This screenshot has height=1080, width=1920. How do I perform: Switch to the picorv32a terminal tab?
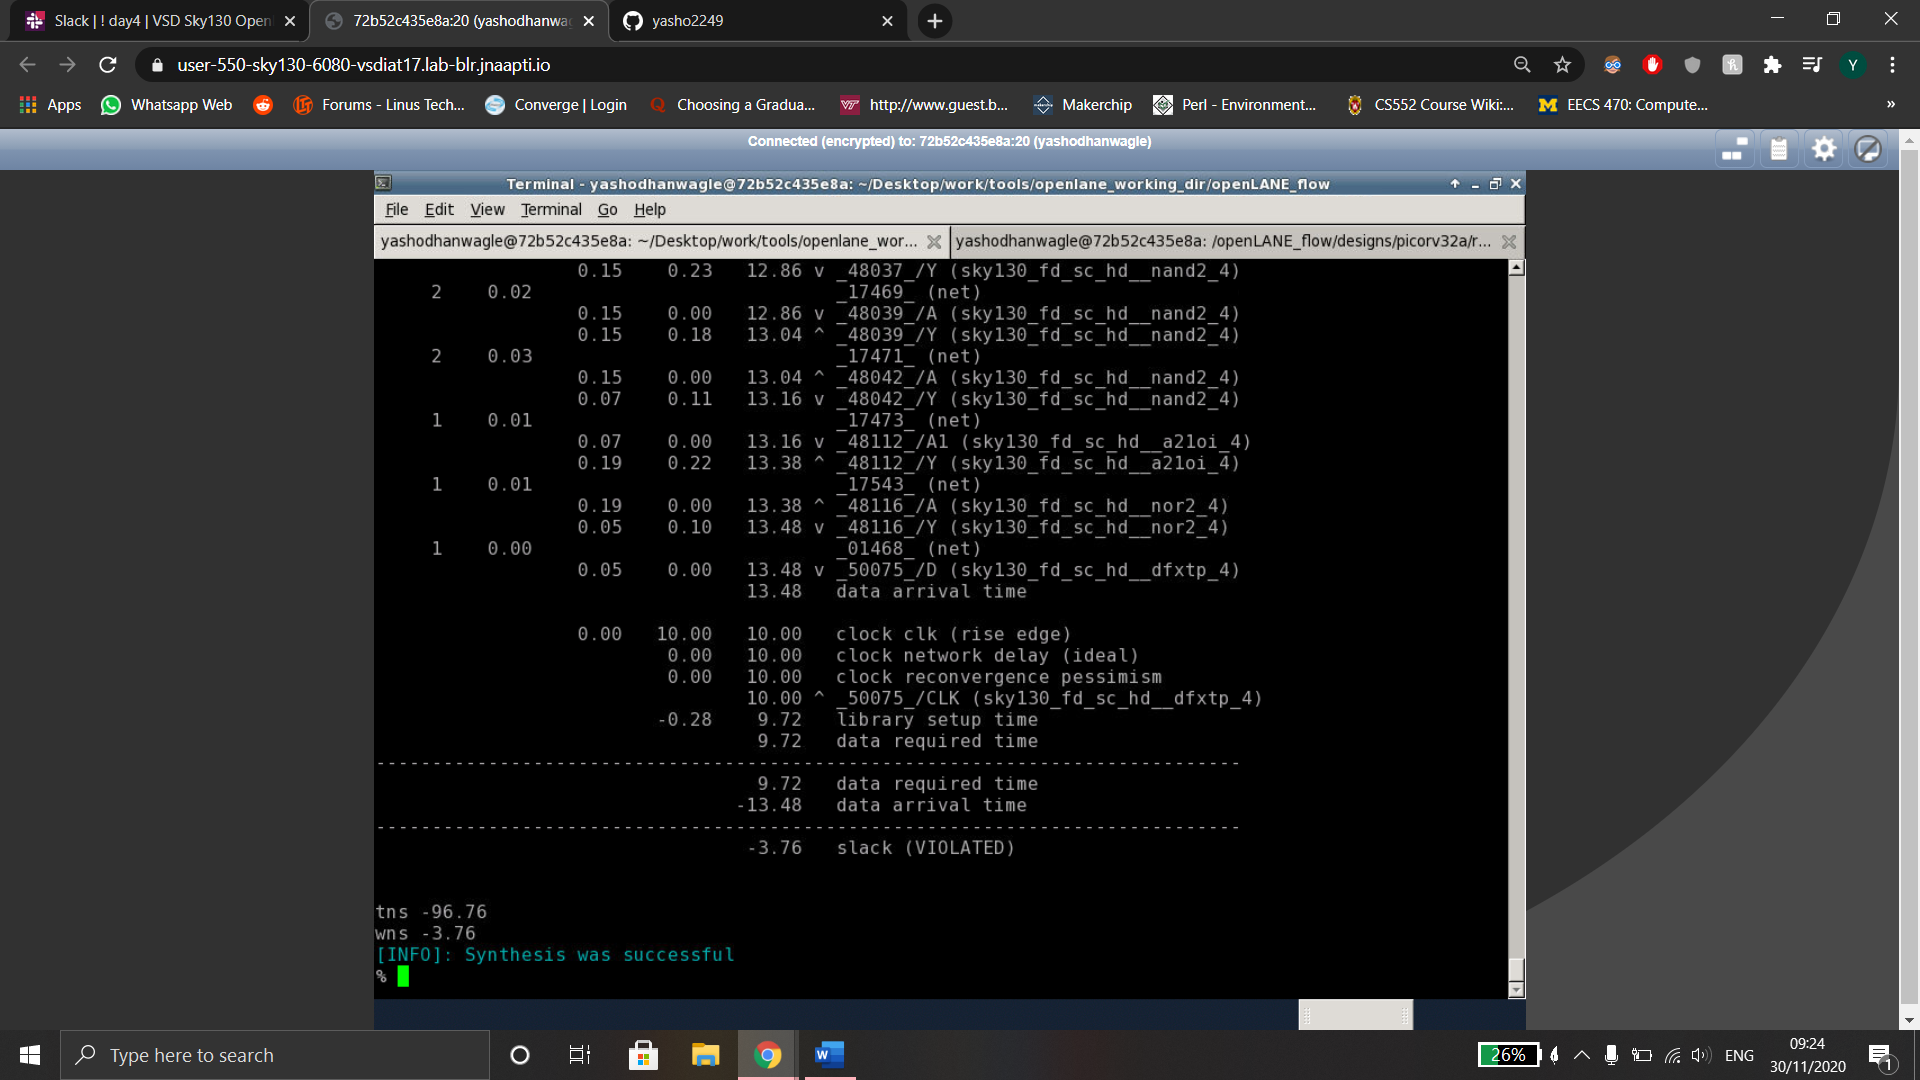1222,241
